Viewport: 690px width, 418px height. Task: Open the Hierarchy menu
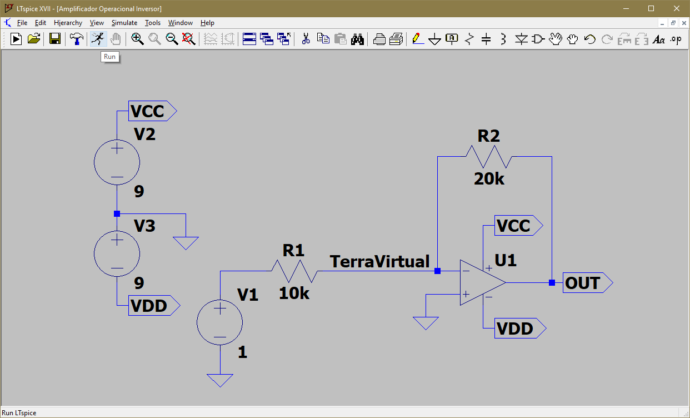click(x=68, y=22)
